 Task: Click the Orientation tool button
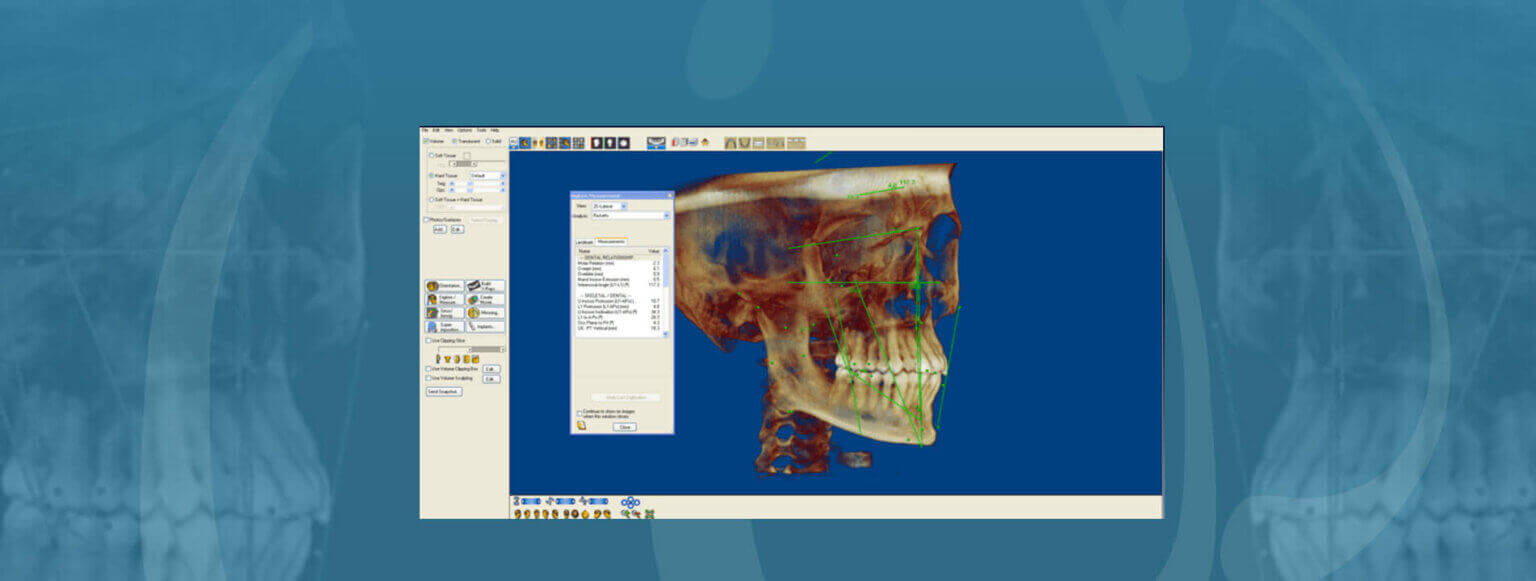(444, 286)
